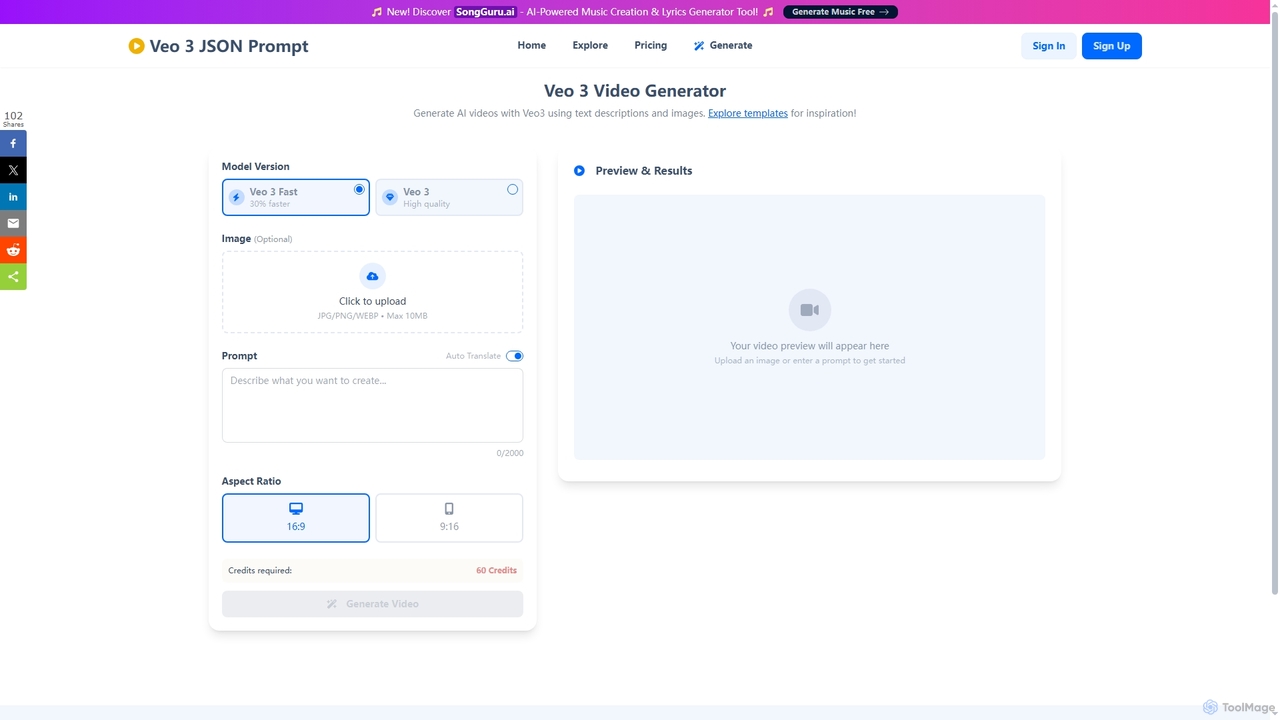
Task: Click the 'Credits required:' label
Action: pos(260,570)
